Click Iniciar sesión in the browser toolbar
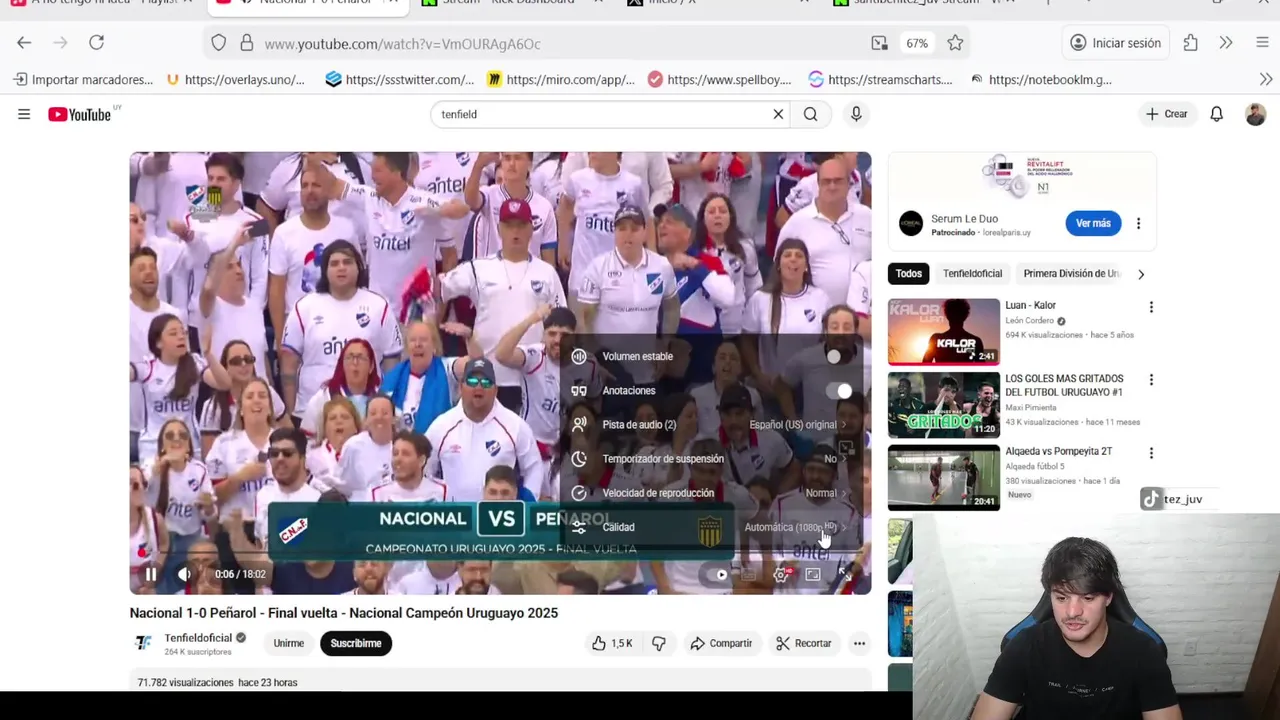 click(x=1116, y=43)
